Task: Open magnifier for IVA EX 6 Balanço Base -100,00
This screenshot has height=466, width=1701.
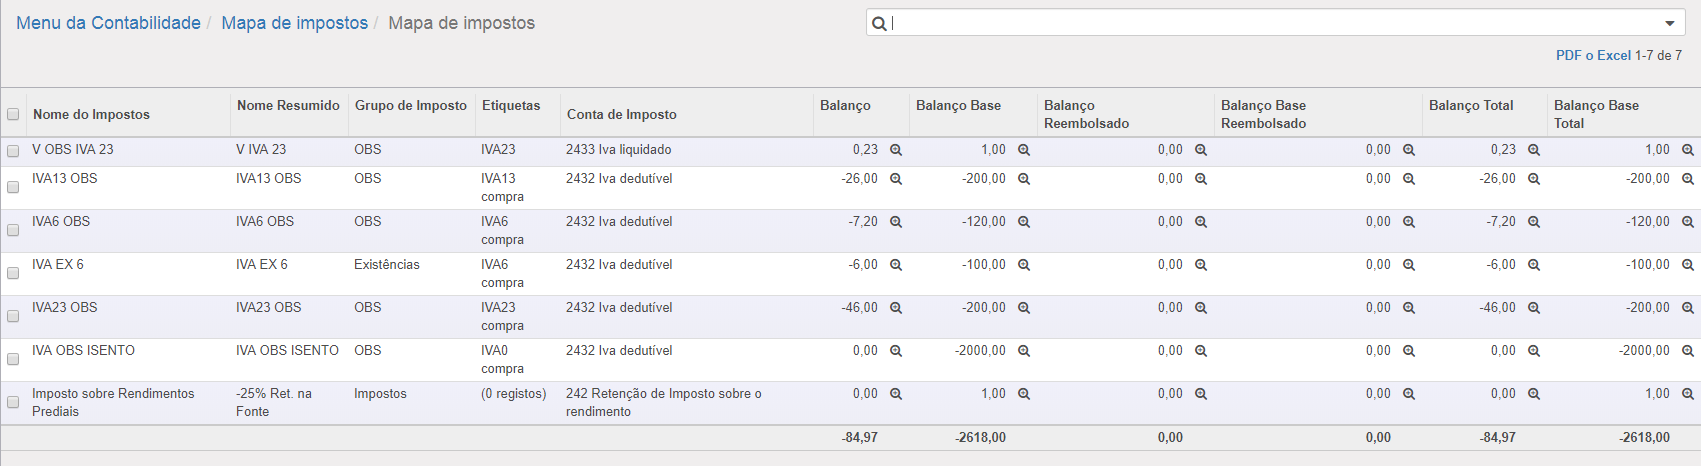Action: (x=1024, y=265)
